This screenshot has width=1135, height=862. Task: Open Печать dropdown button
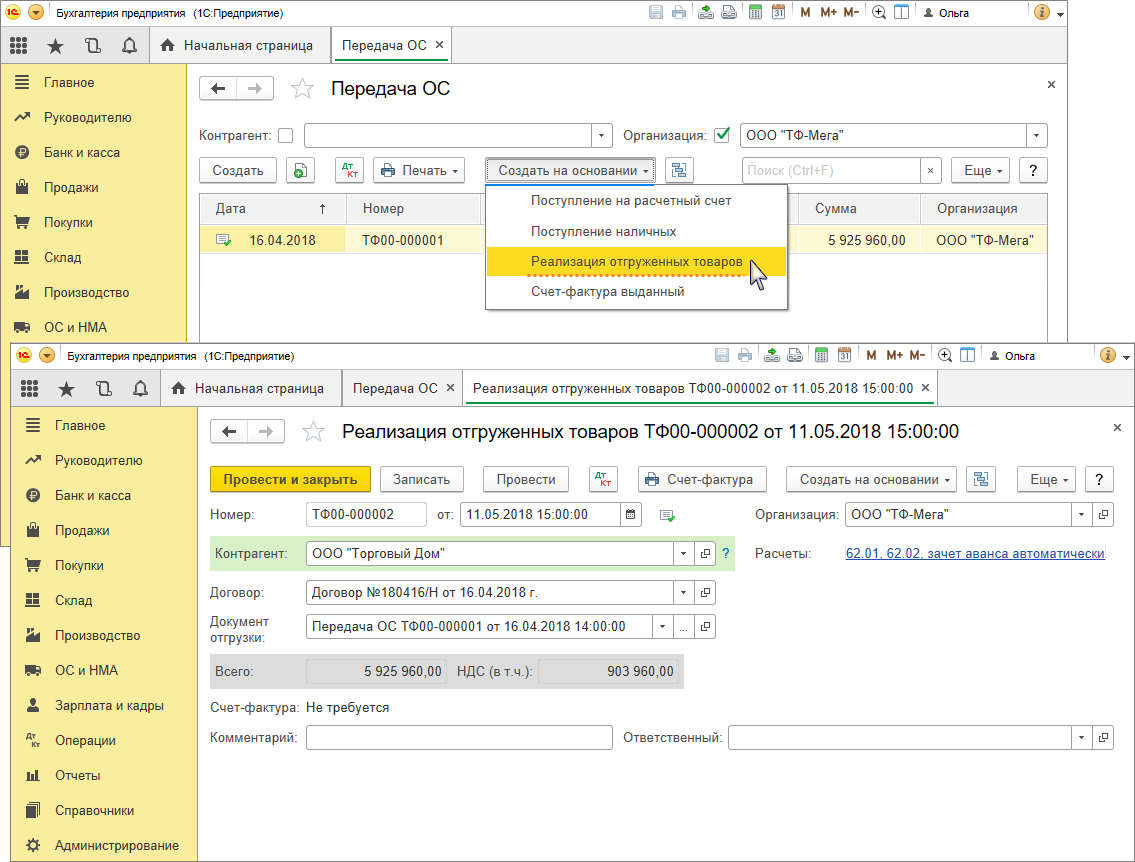coord(419,171)
